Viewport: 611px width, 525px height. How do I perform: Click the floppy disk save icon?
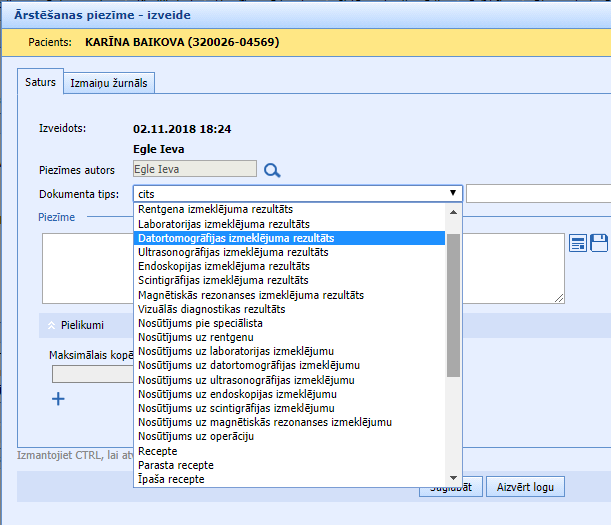[x=599, y=243]
